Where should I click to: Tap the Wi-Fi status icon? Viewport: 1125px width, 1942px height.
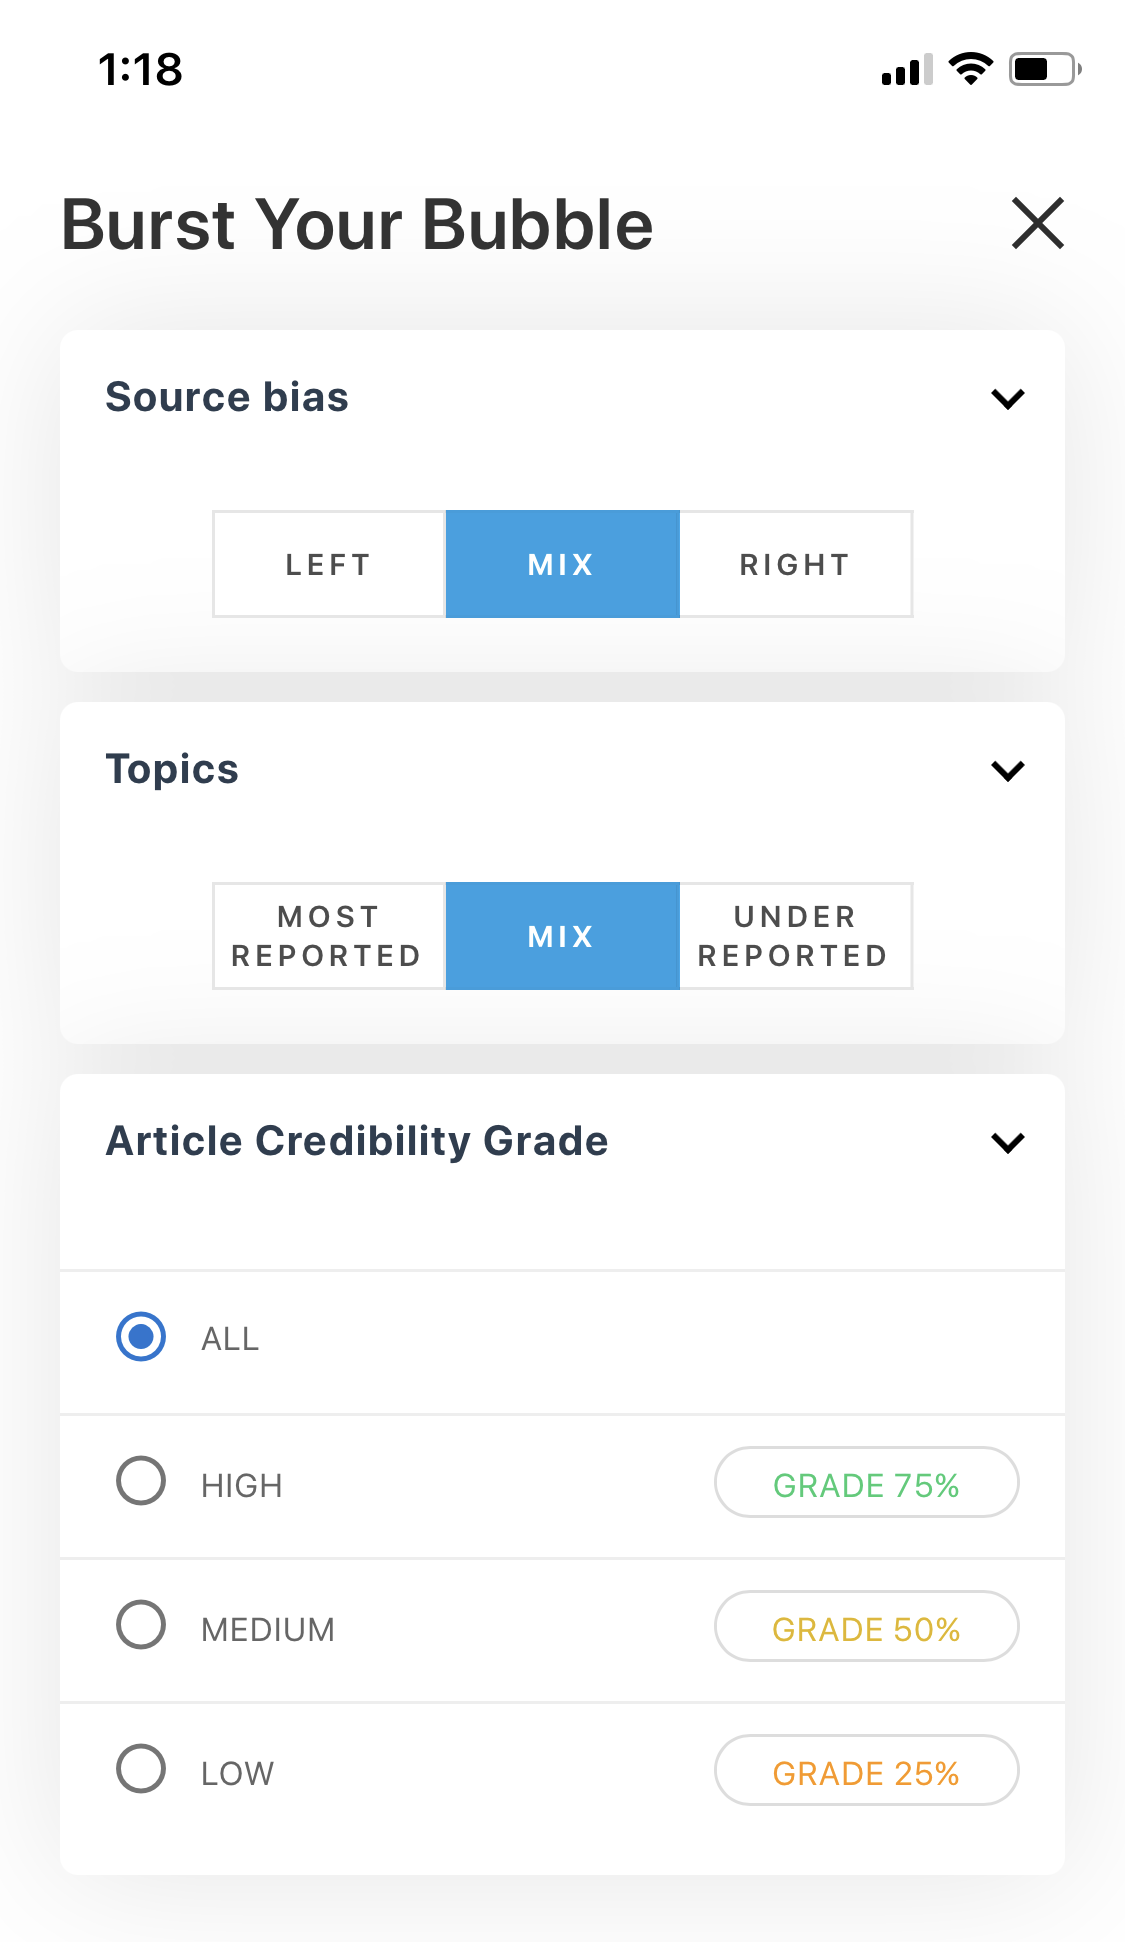click(x=970, y=69)
